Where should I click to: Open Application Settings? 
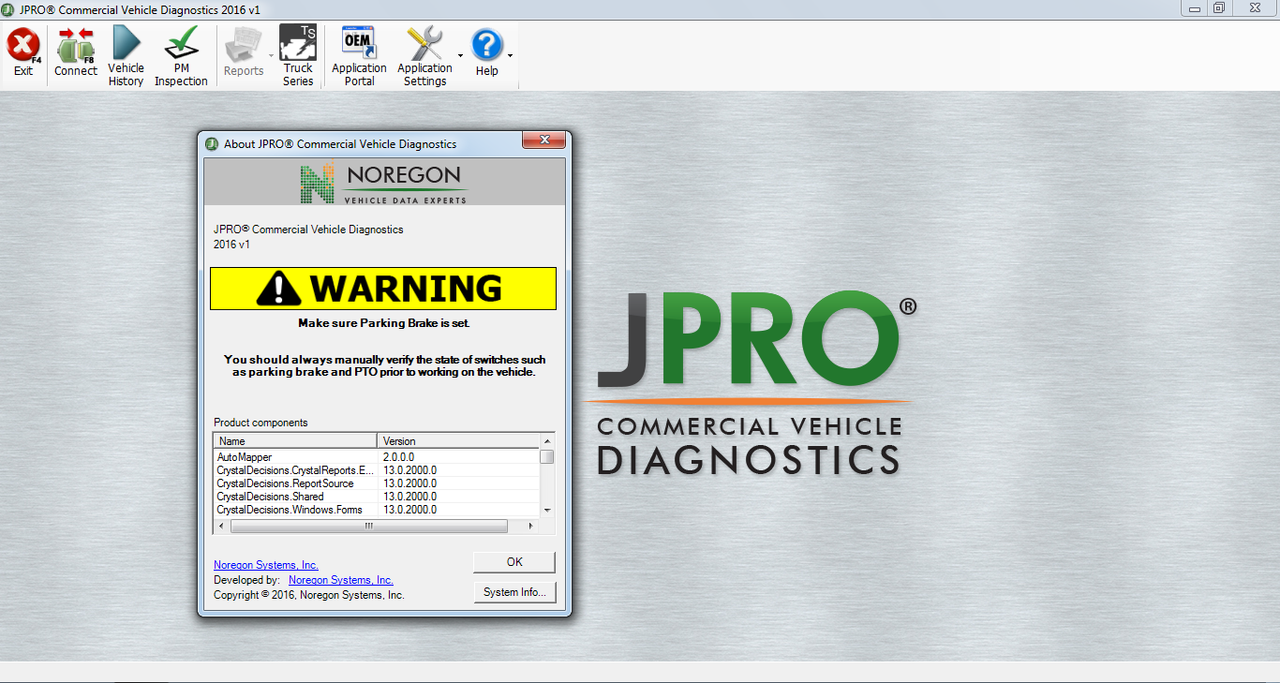pos(425,56)
